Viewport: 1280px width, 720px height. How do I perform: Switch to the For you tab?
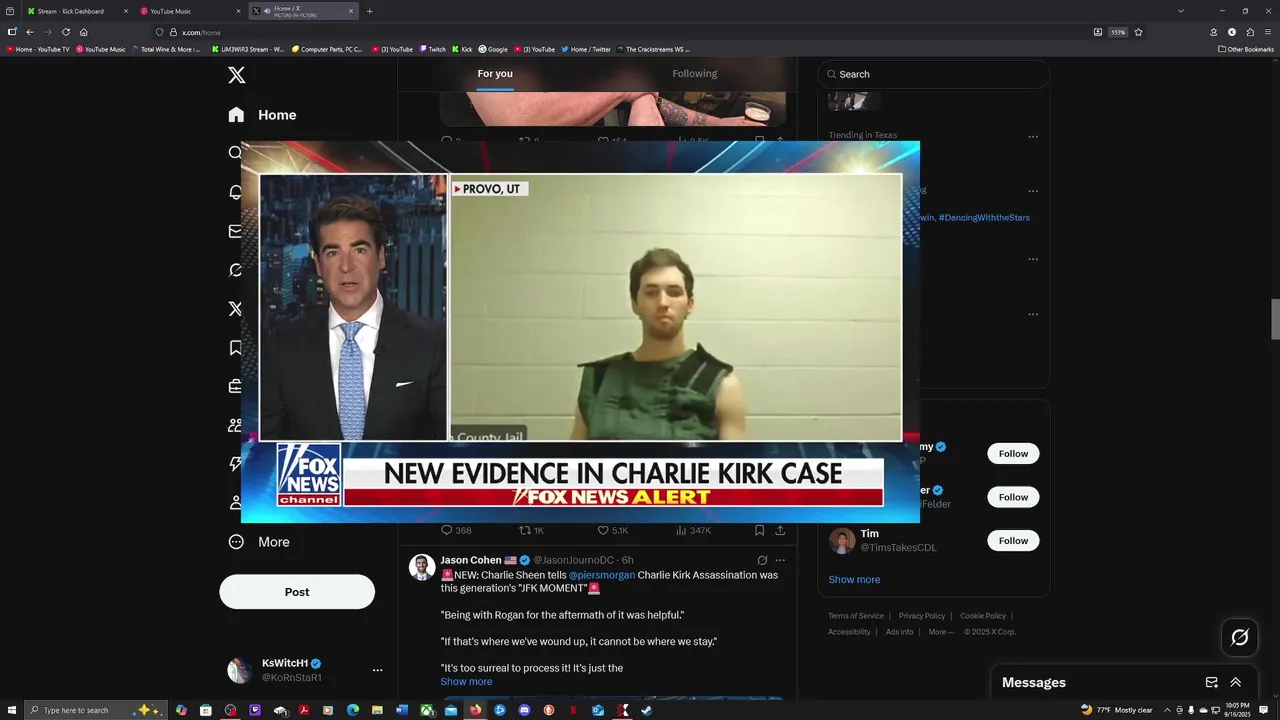[x=495, y=74]
